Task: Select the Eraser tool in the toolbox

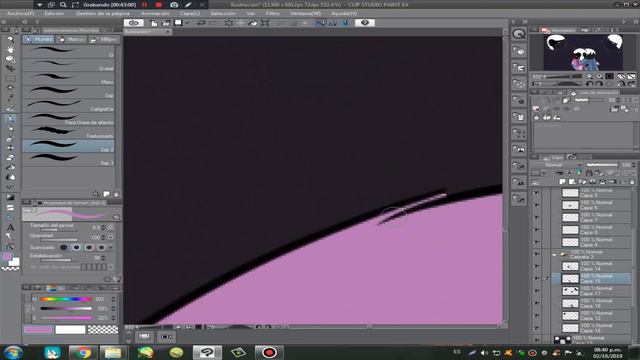Action: (10, 158)
